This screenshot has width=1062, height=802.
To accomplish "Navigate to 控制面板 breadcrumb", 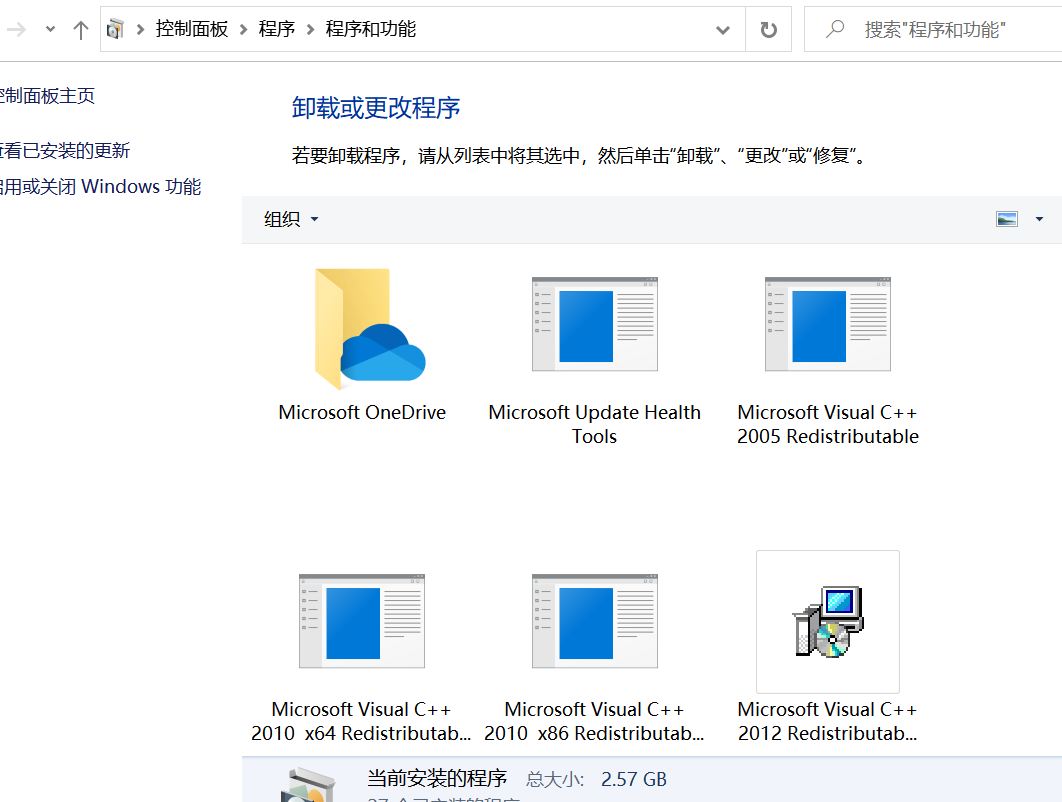I will coord(192,29).
